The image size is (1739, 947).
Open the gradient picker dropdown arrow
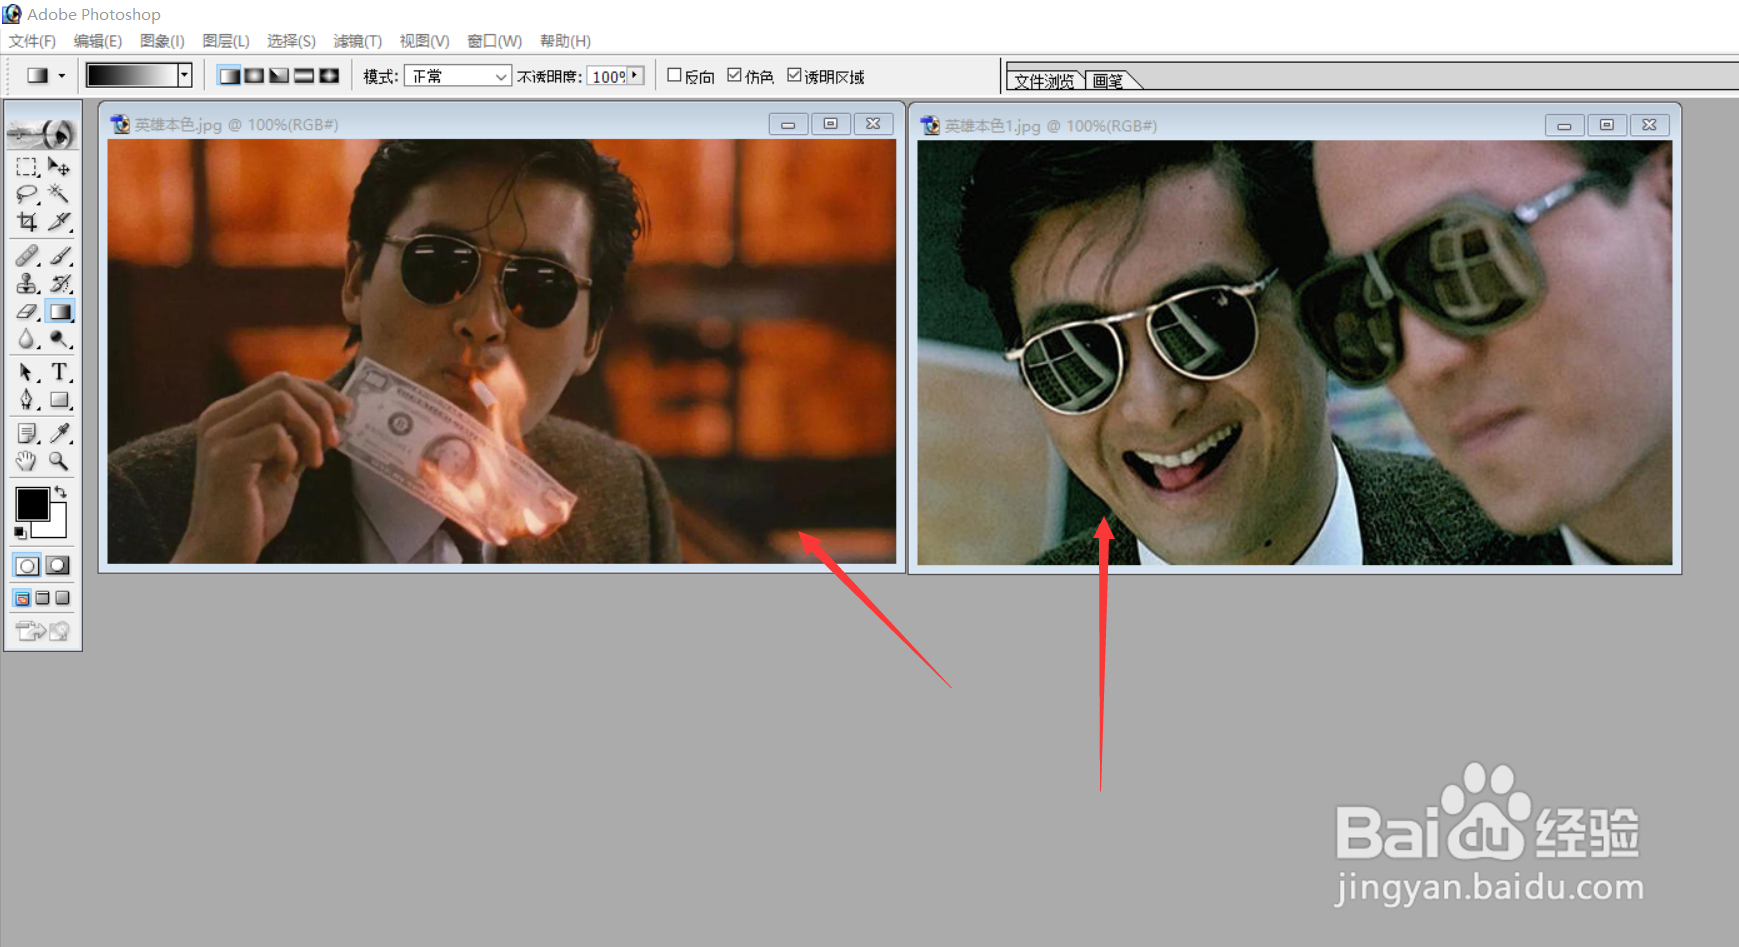184,75
